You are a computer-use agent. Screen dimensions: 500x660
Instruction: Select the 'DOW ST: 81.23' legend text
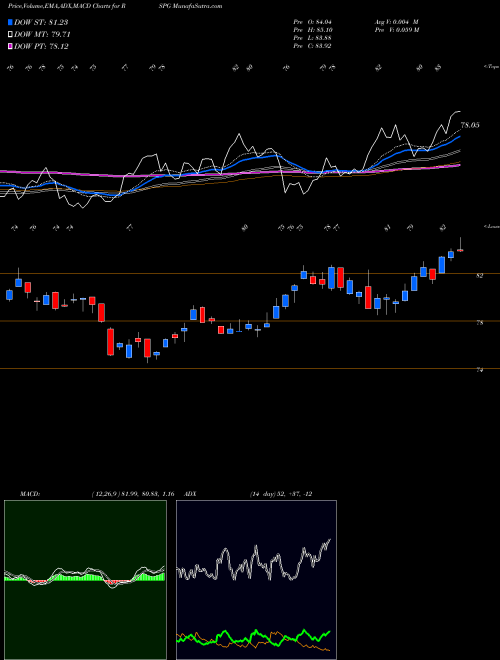click(41, 22)
